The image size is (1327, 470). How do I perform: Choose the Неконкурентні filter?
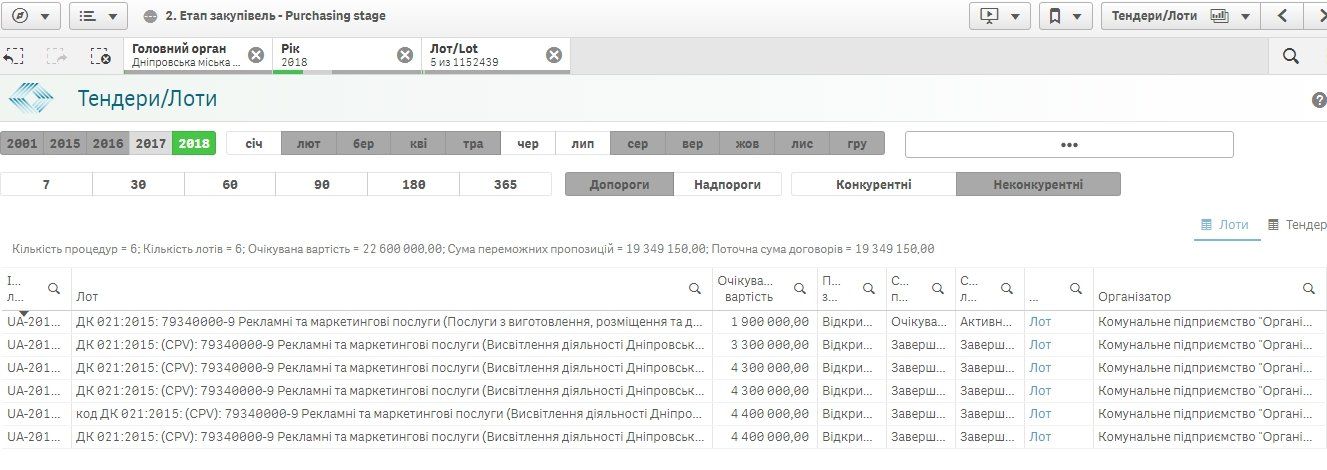(1038, 184)
